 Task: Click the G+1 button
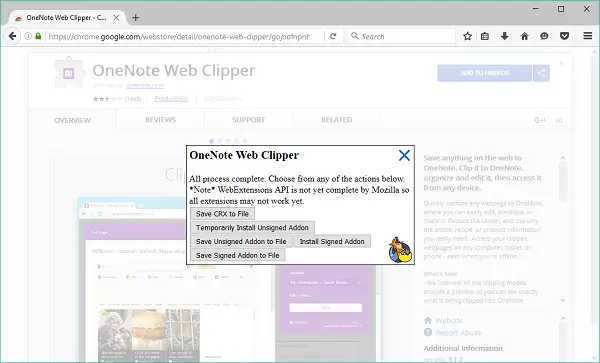click(x=540, y=120)
